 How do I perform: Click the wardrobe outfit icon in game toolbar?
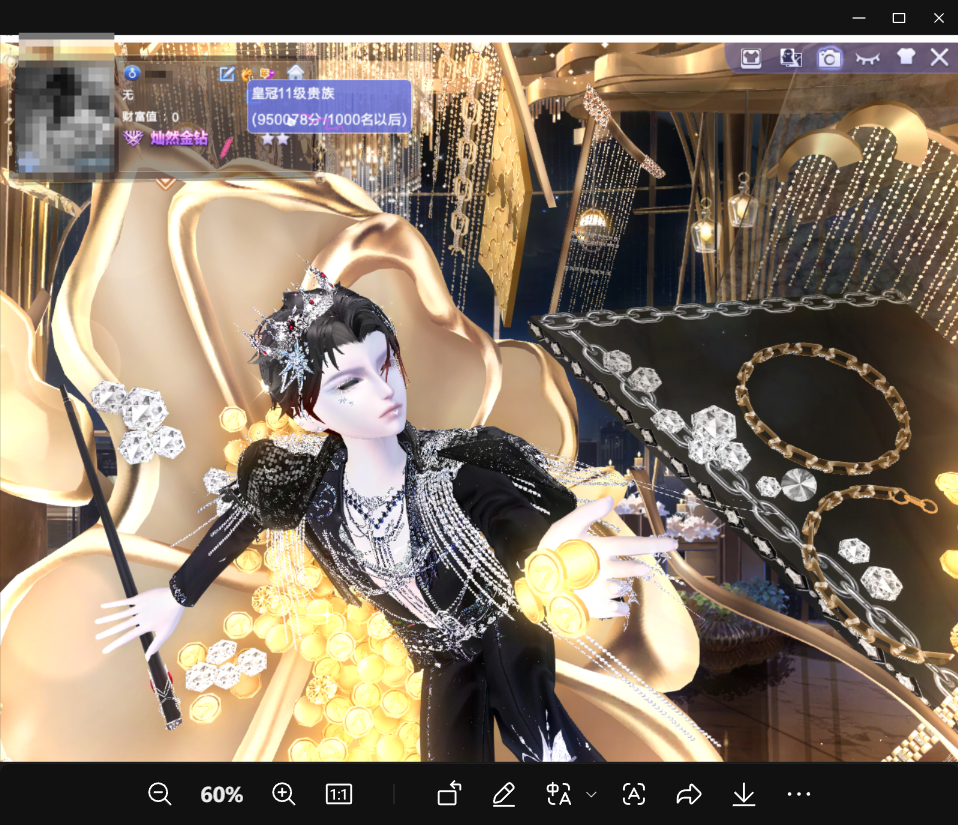[751, 58]
